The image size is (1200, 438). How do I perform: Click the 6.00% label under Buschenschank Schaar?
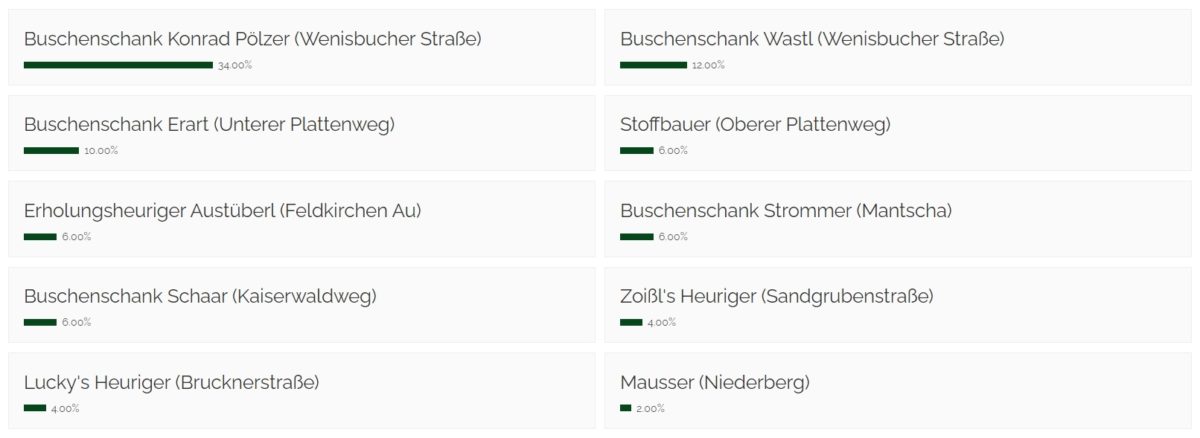[x=76, y=323]
